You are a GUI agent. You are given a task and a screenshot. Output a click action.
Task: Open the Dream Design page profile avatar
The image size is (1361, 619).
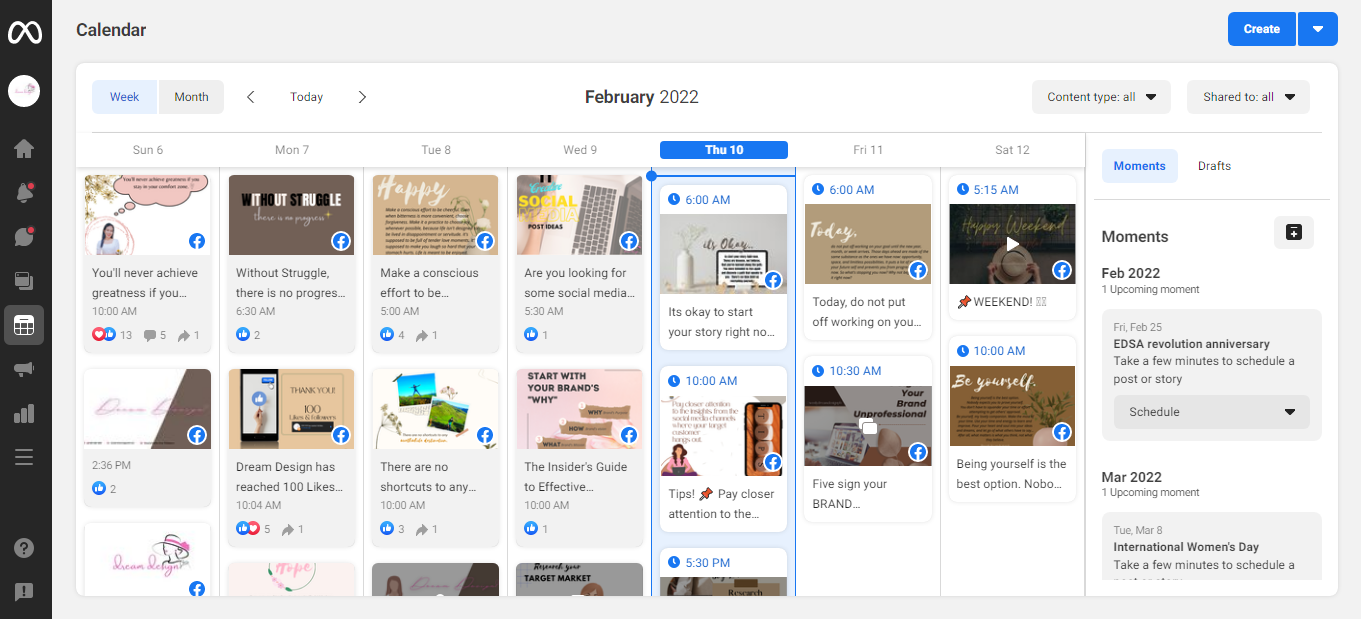pos(24,91)
